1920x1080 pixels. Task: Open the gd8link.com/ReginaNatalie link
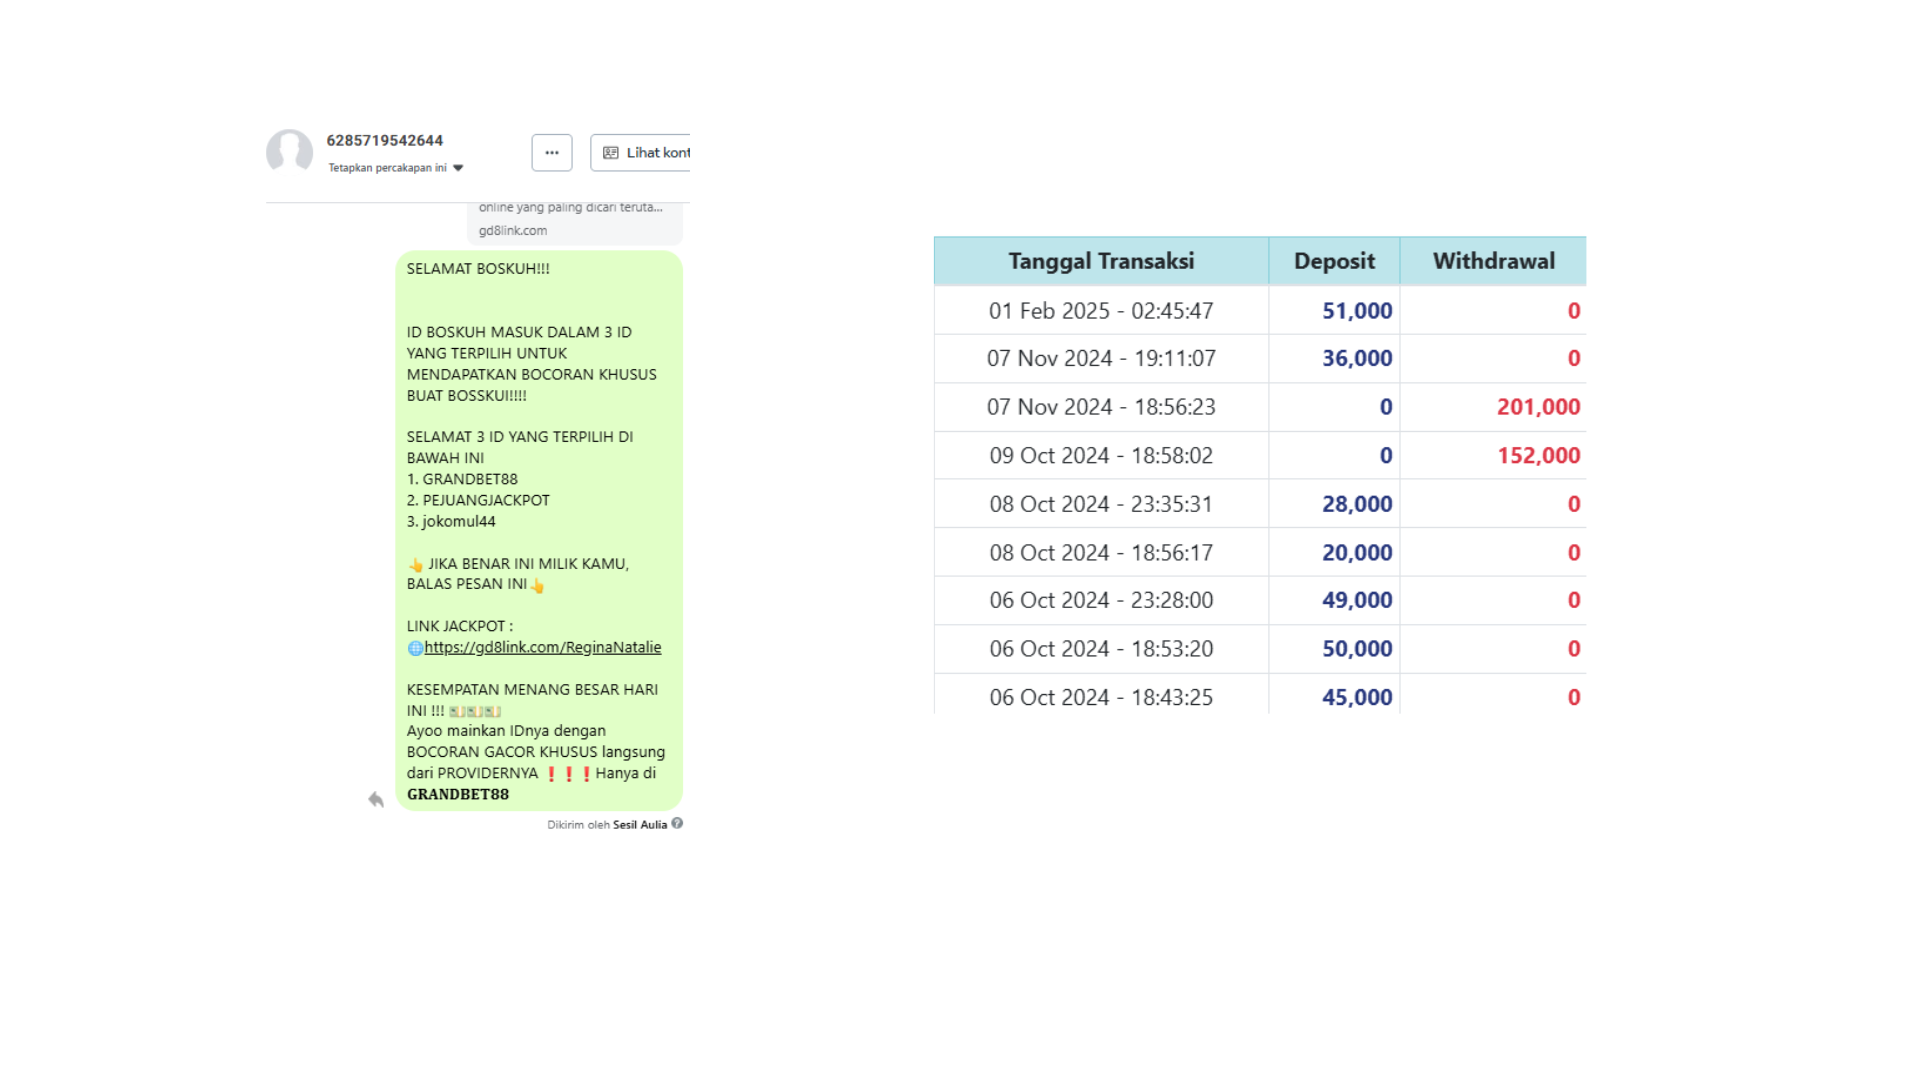pyautogui.click(x=542, y=647)
